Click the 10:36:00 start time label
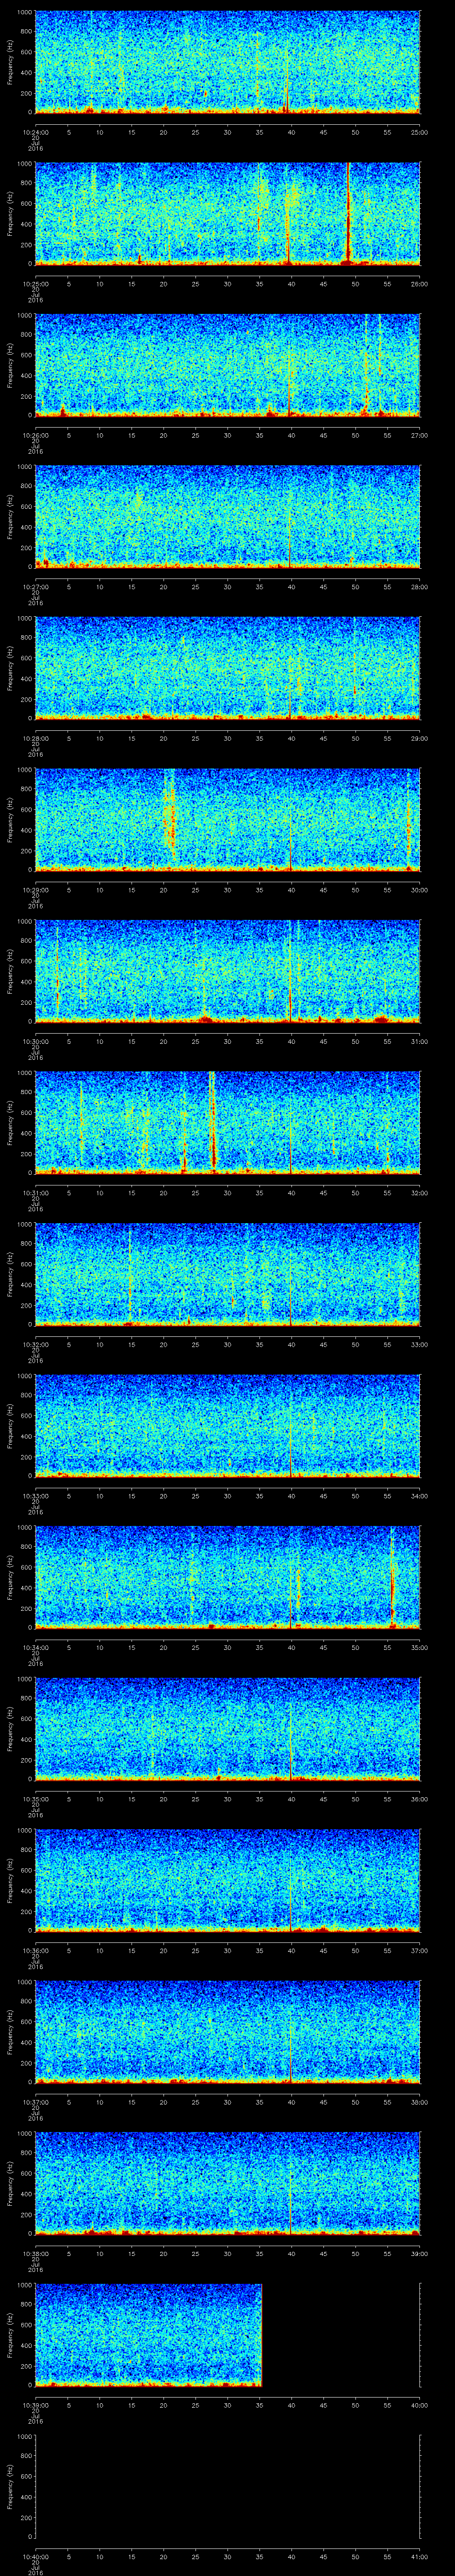 coord(35,1950)
